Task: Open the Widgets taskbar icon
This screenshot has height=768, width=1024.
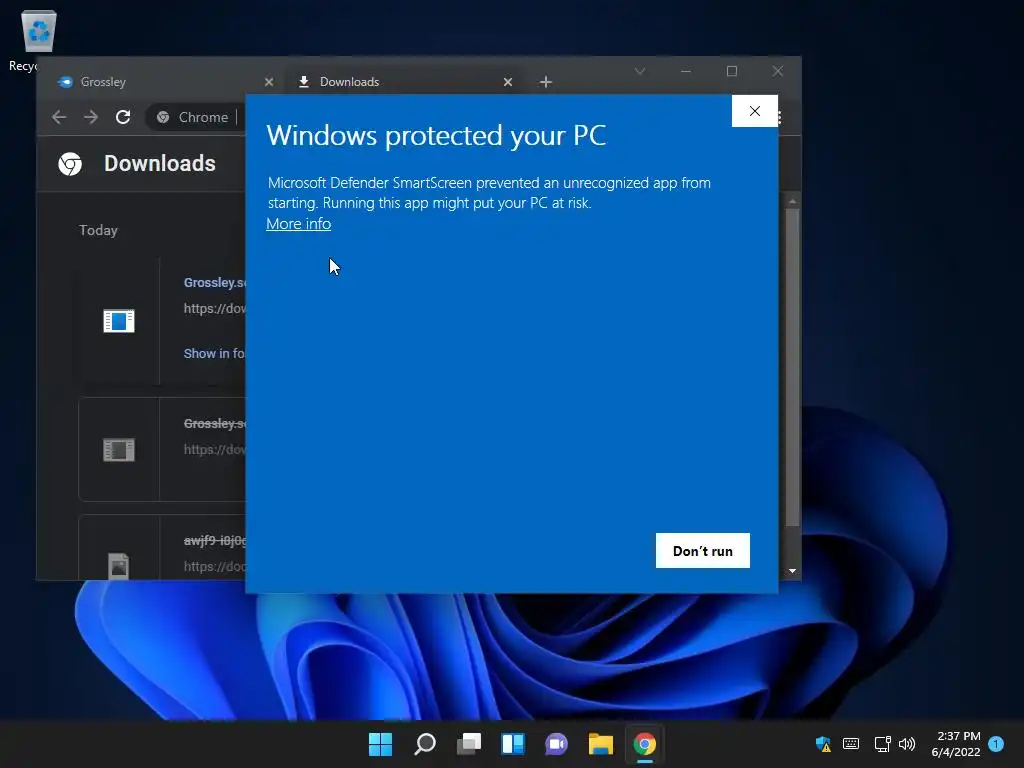Action: 513,744
